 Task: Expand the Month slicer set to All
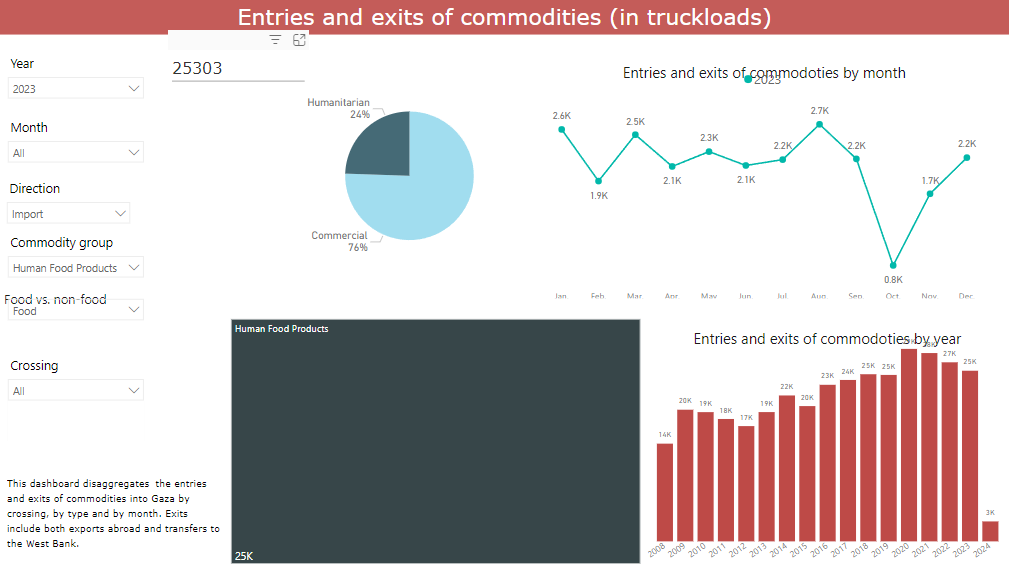tap(75, 153)
